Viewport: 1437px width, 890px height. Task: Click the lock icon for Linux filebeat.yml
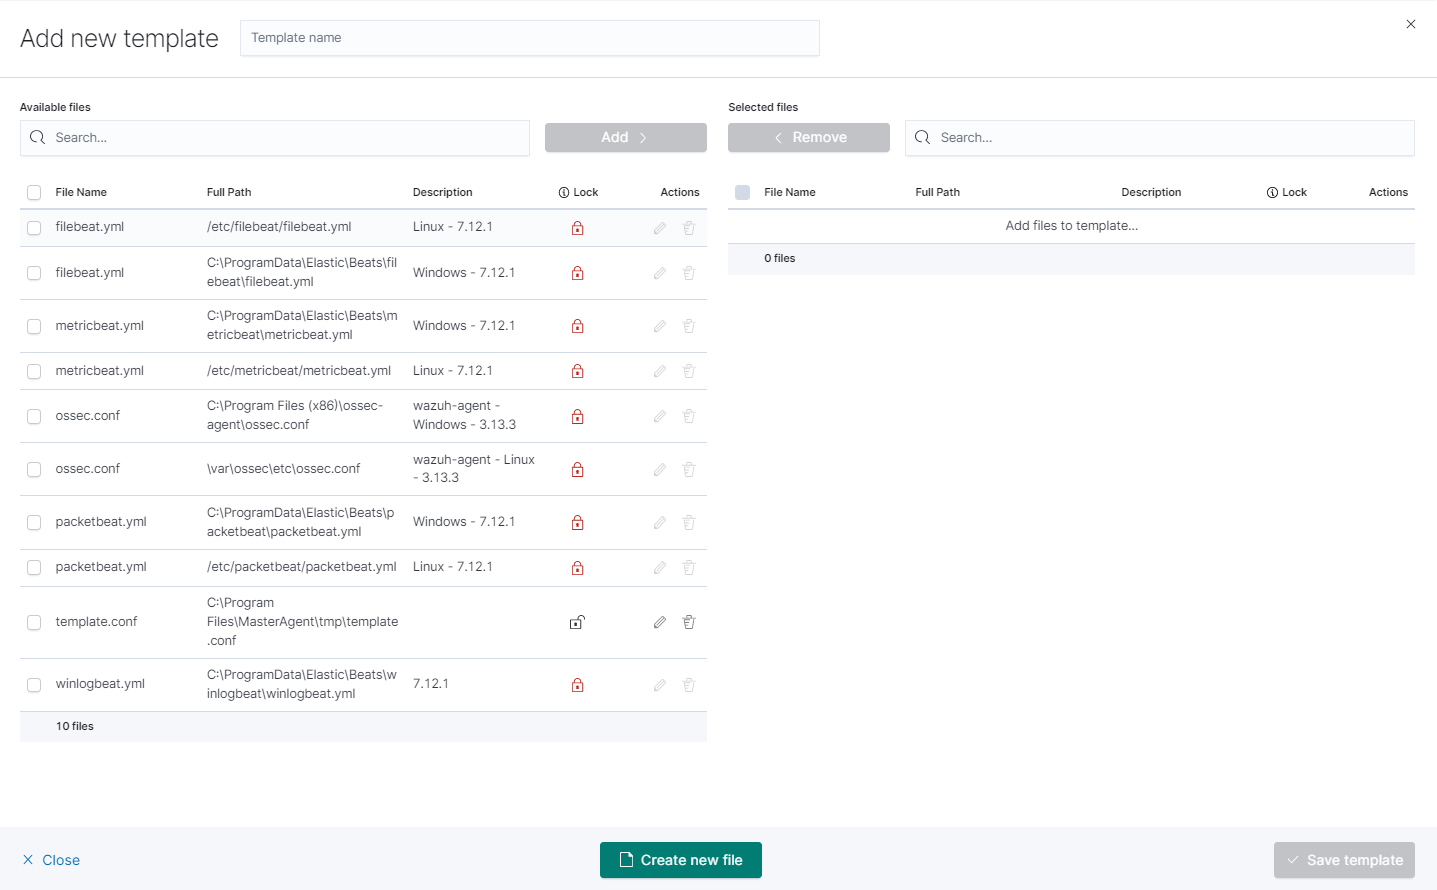coord(577,228)
